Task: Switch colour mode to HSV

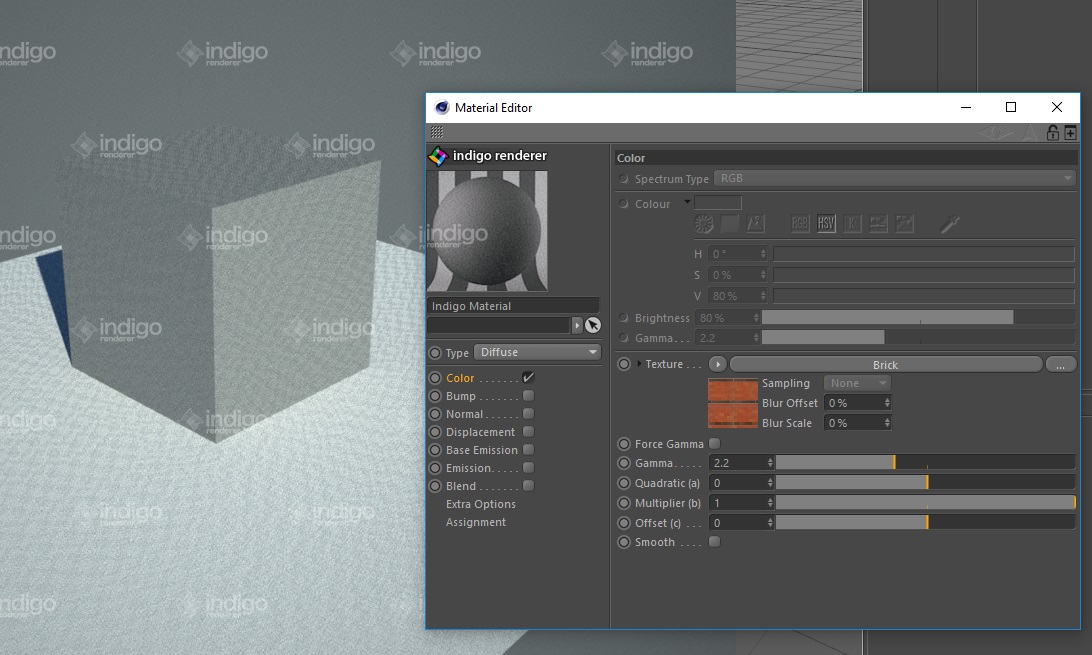Action: [826, 224]
